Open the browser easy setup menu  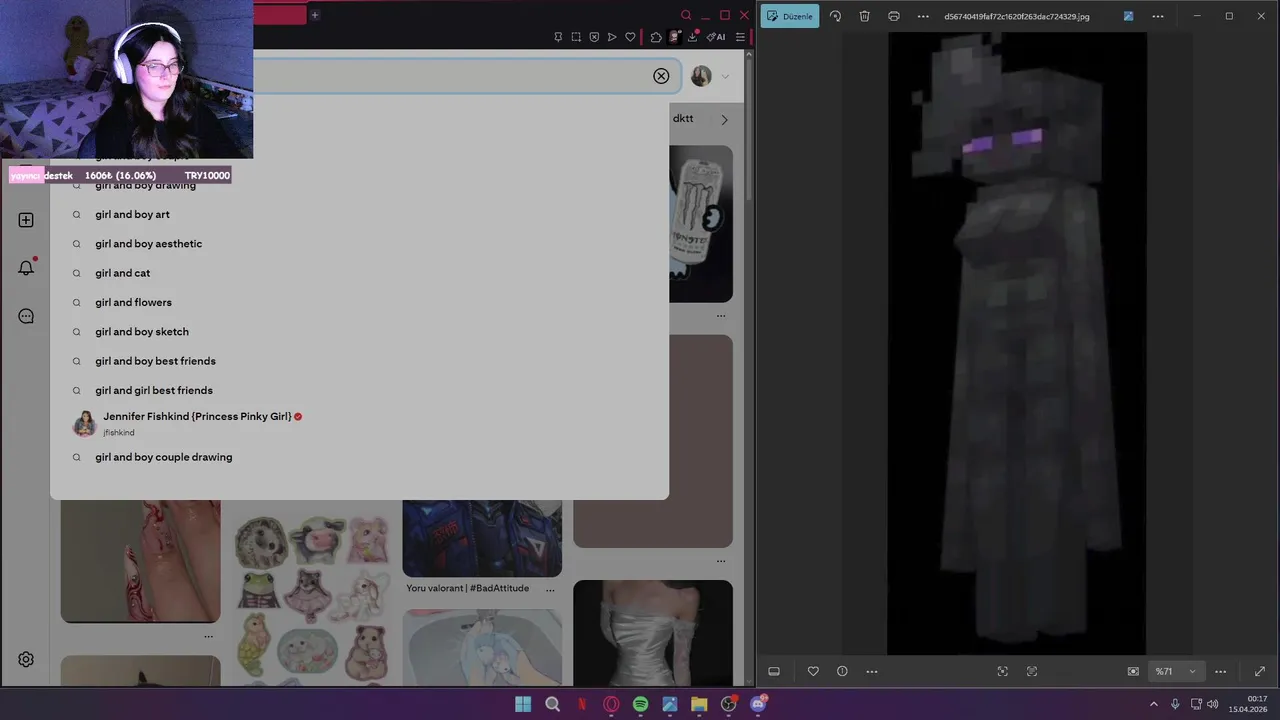click(741, 37)
